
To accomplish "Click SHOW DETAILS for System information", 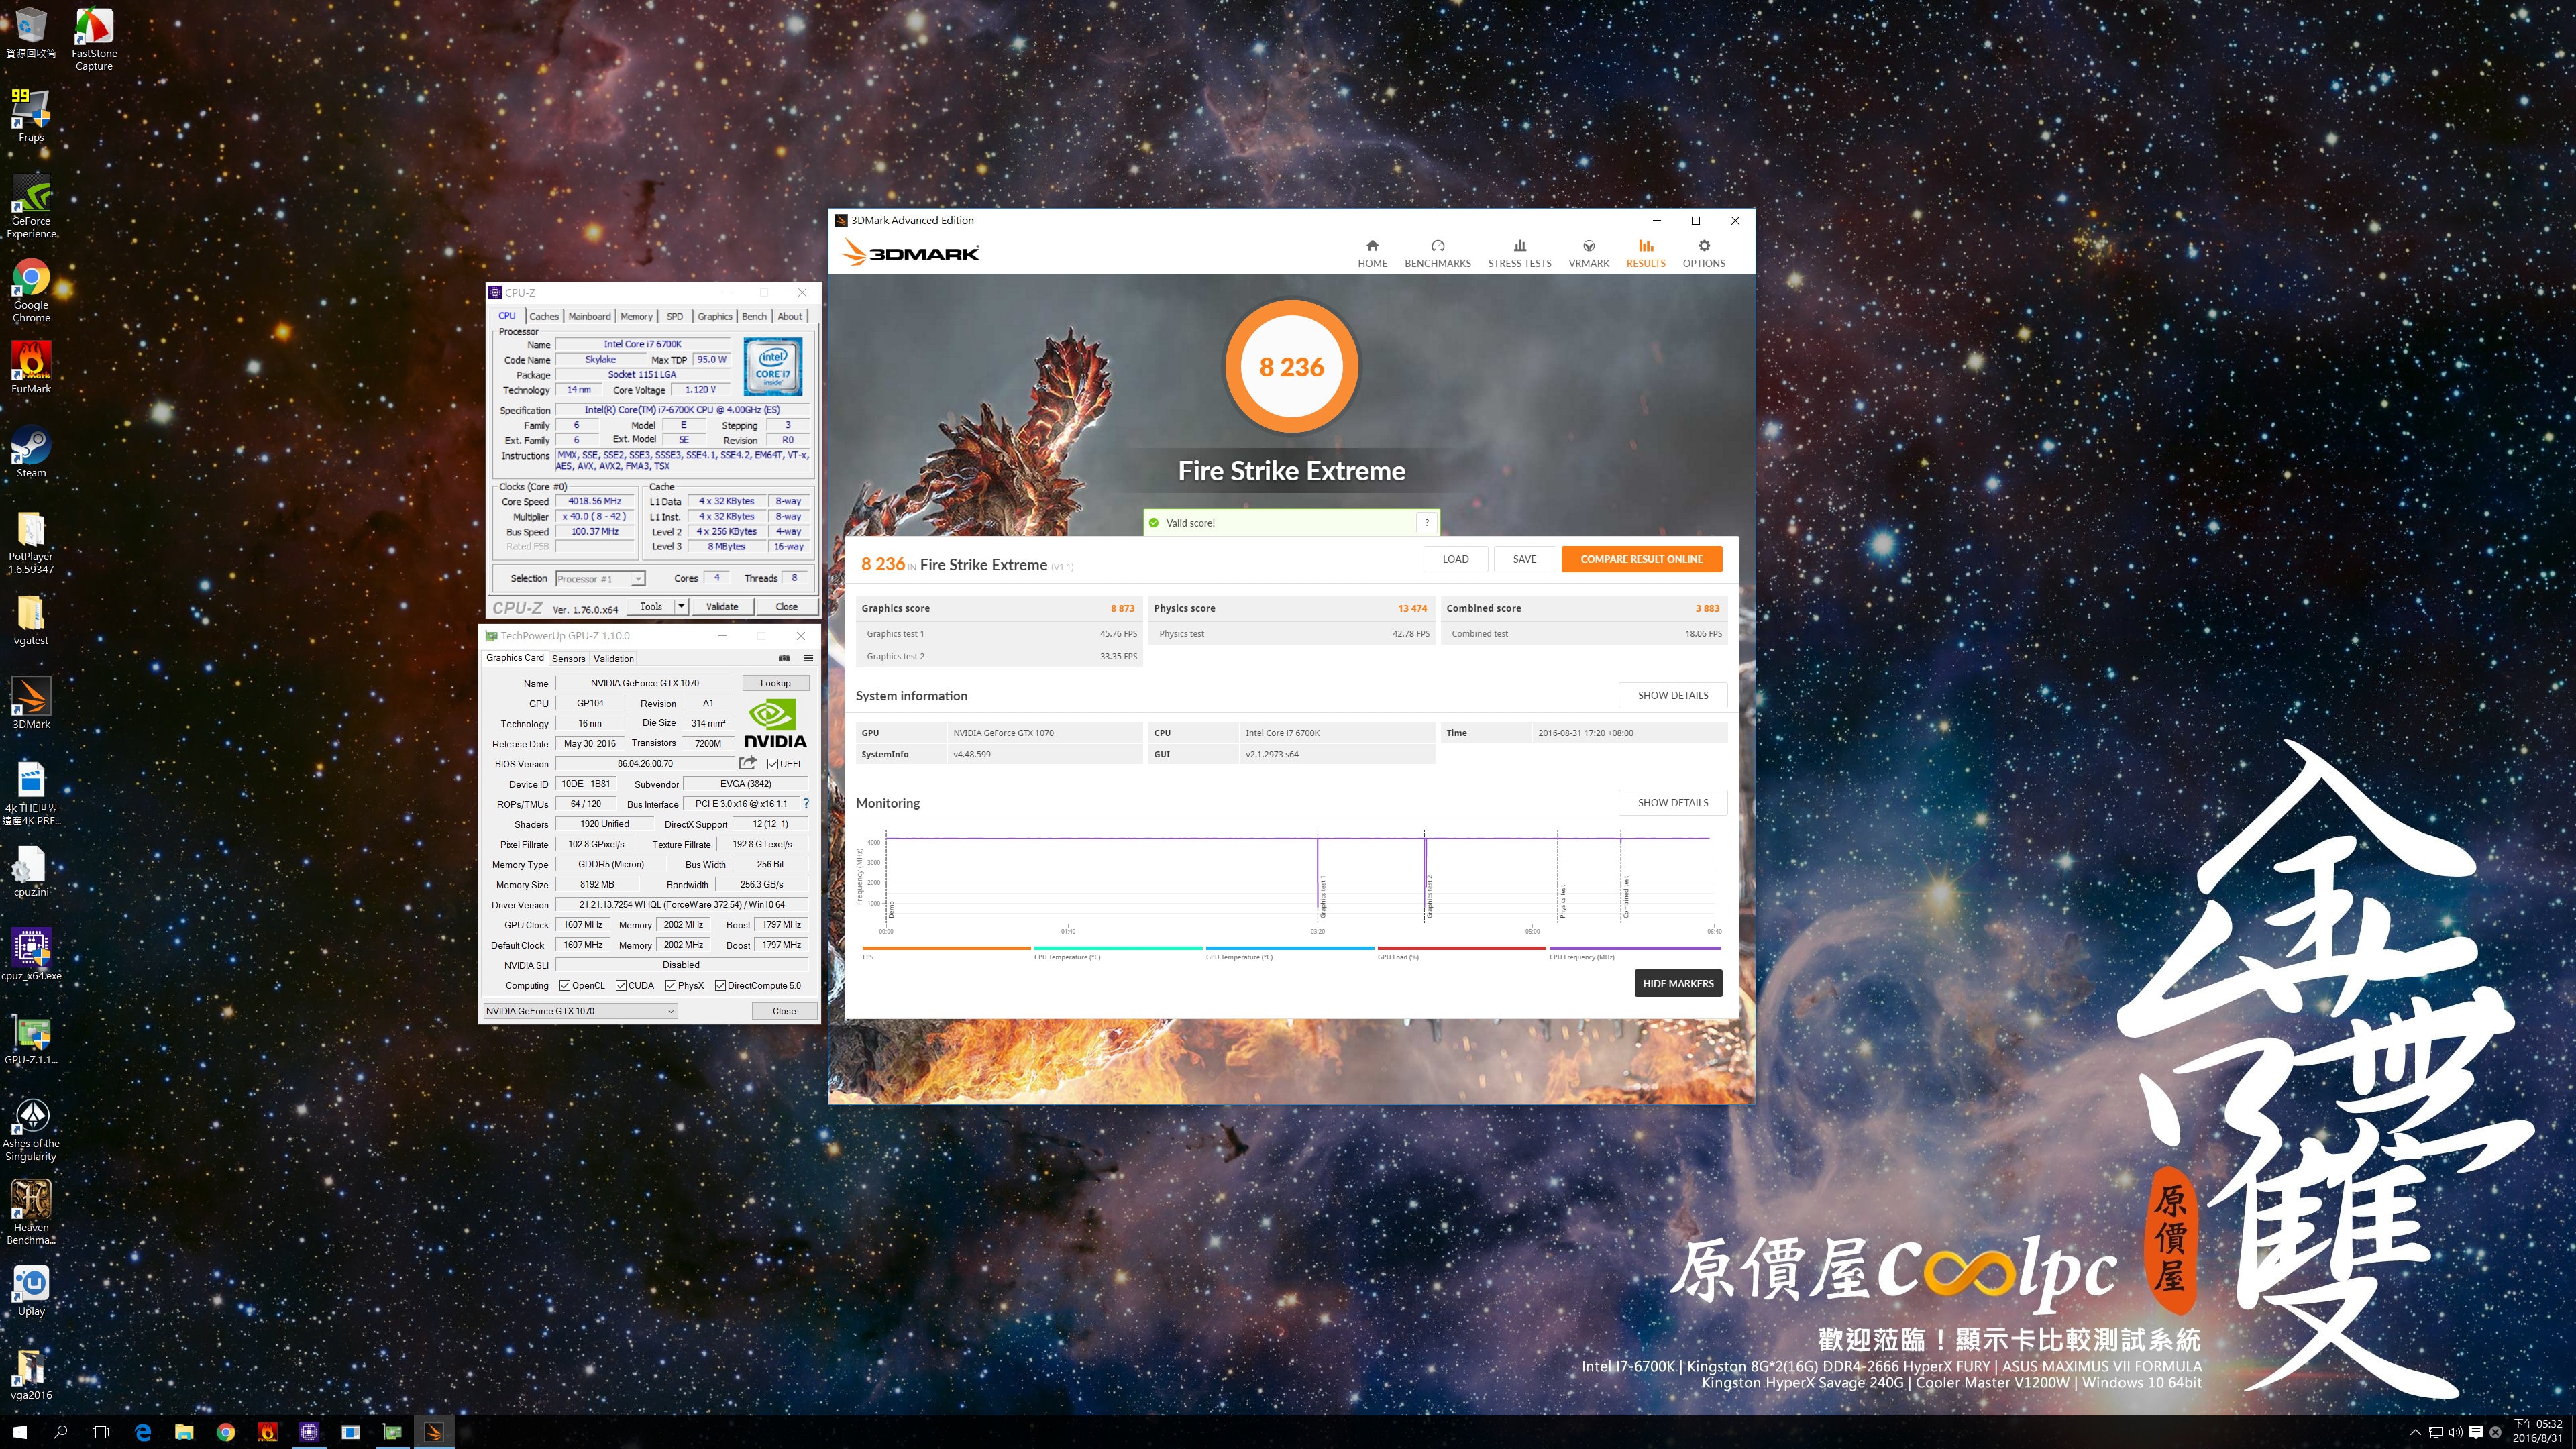I will (x=1672, y=695).
